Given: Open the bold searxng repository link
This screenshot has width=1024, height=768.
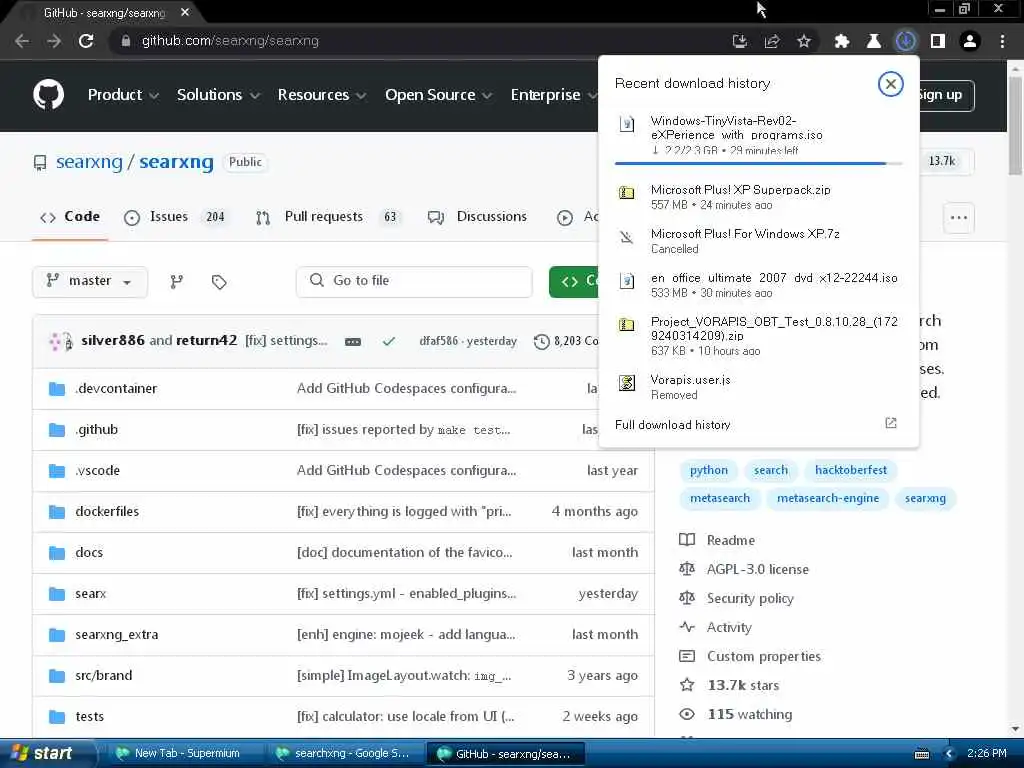Looking at the screenshot, I should (176, 162).
